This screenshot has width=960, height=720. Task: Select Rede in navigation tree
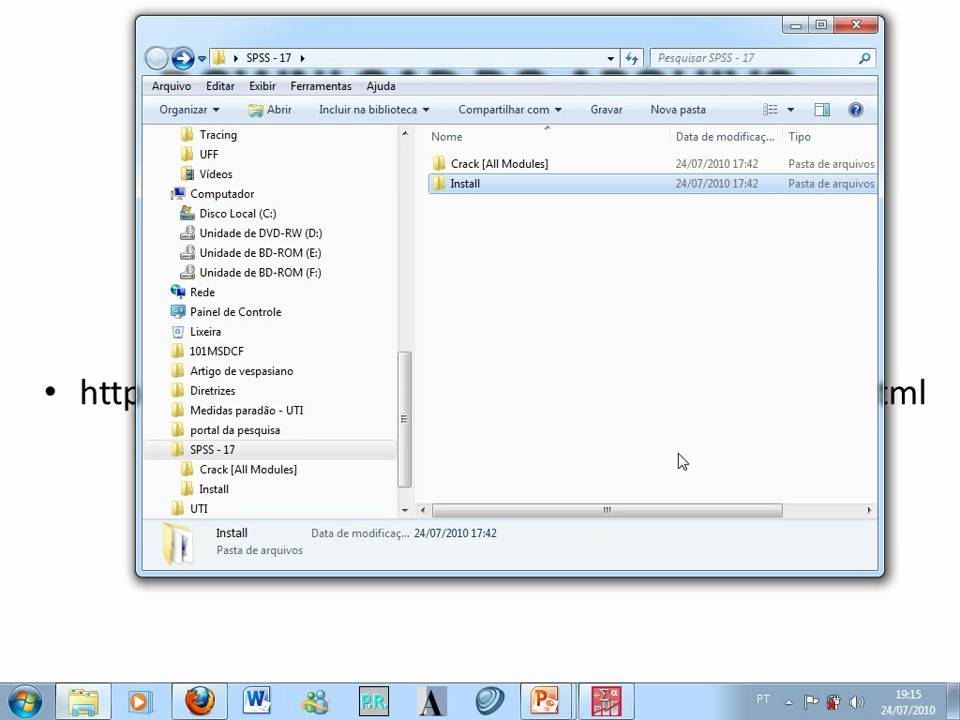coord(193,292)
